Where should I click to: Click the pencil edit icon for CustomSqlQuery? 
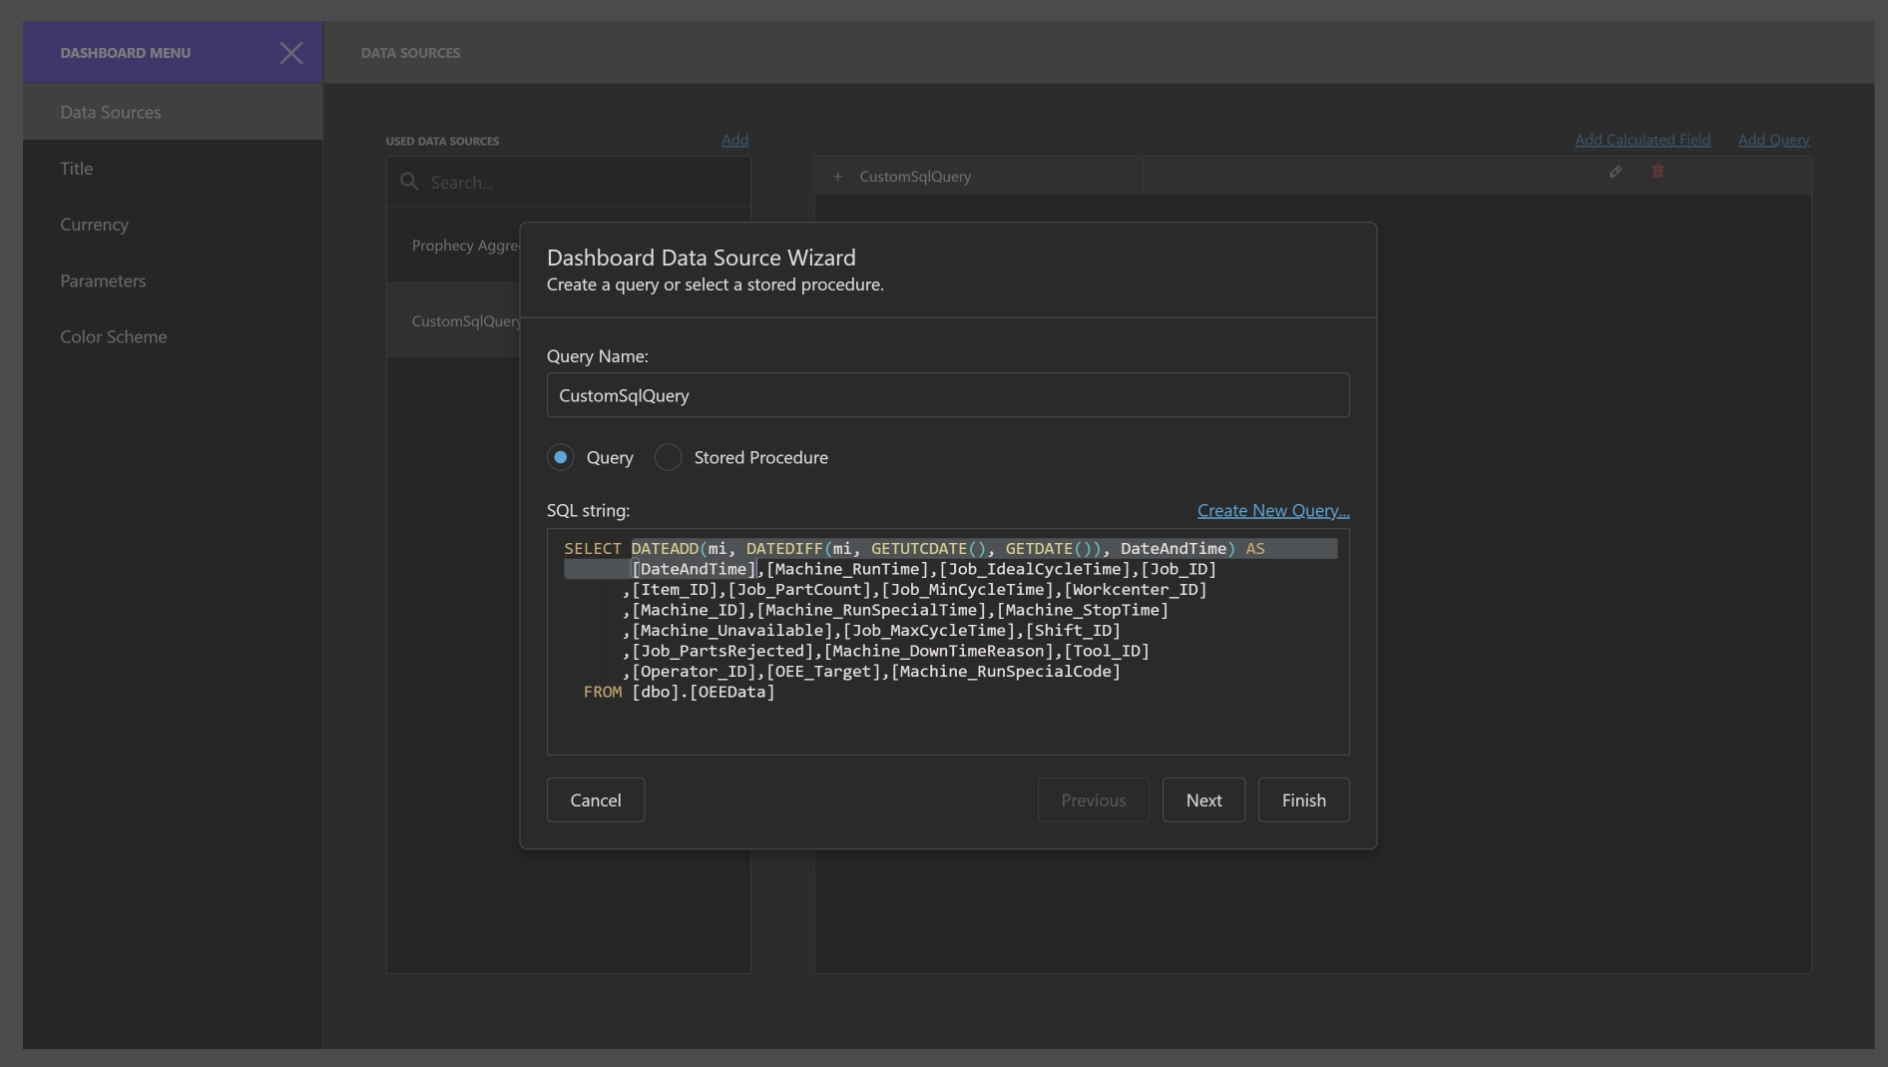click(1615, 172)
